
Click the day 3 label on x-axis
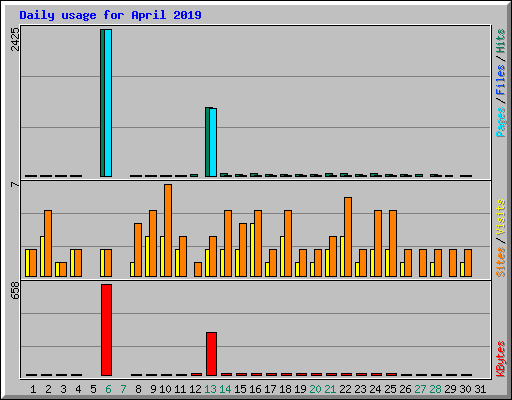tap(63, 389)
